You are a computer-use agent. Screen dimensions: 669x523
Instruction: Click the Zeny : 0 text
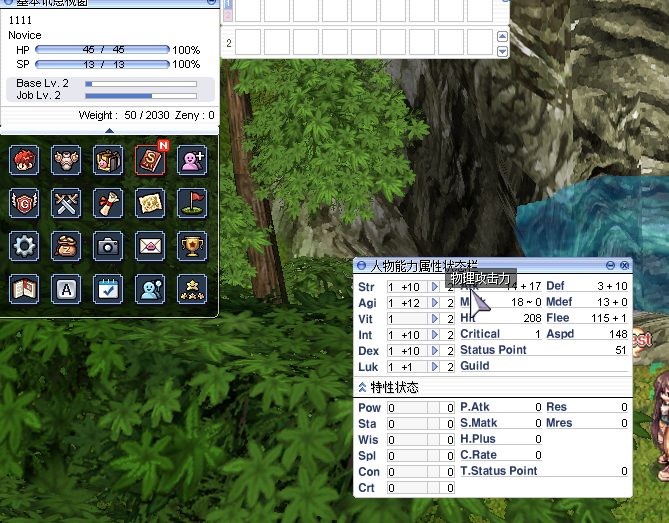click(x=195, y=116)
